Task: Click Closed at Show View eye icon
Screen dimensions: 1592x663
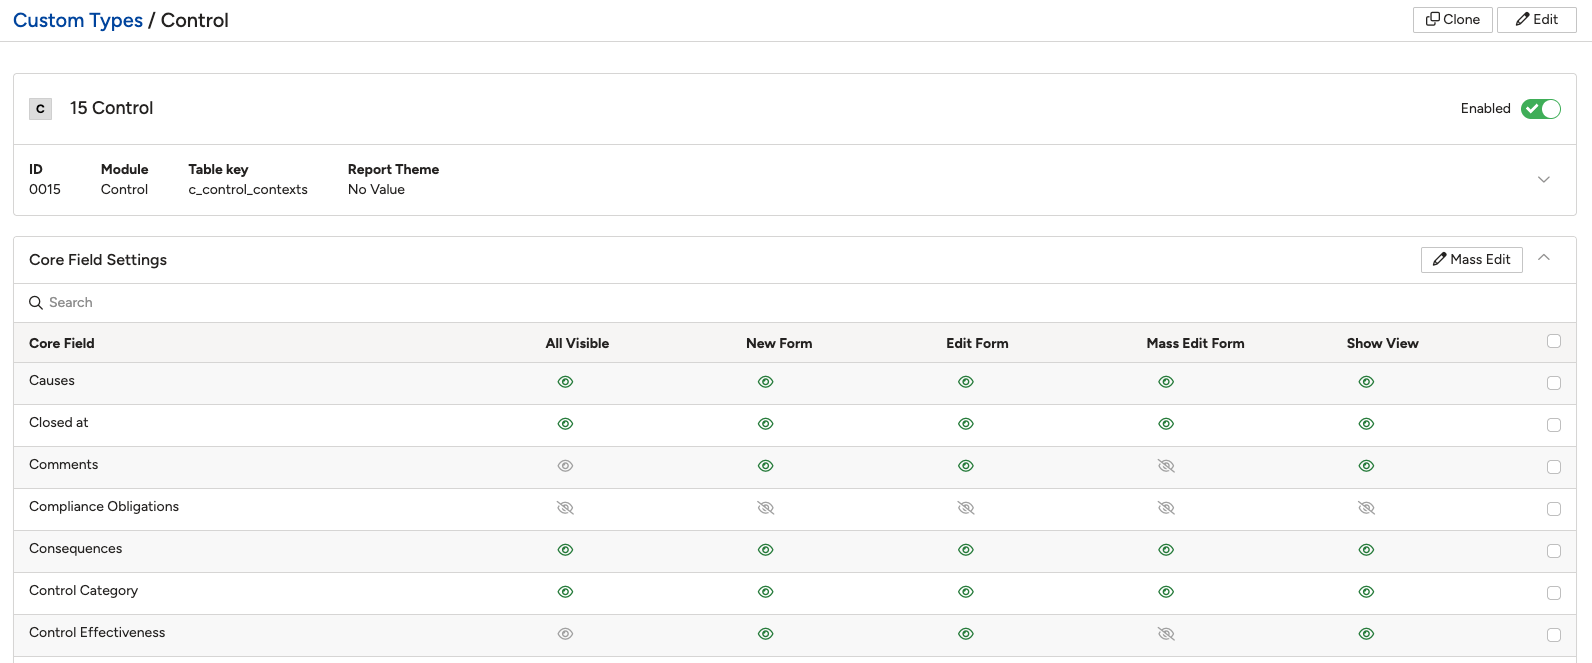Action: coord(1367,424)
